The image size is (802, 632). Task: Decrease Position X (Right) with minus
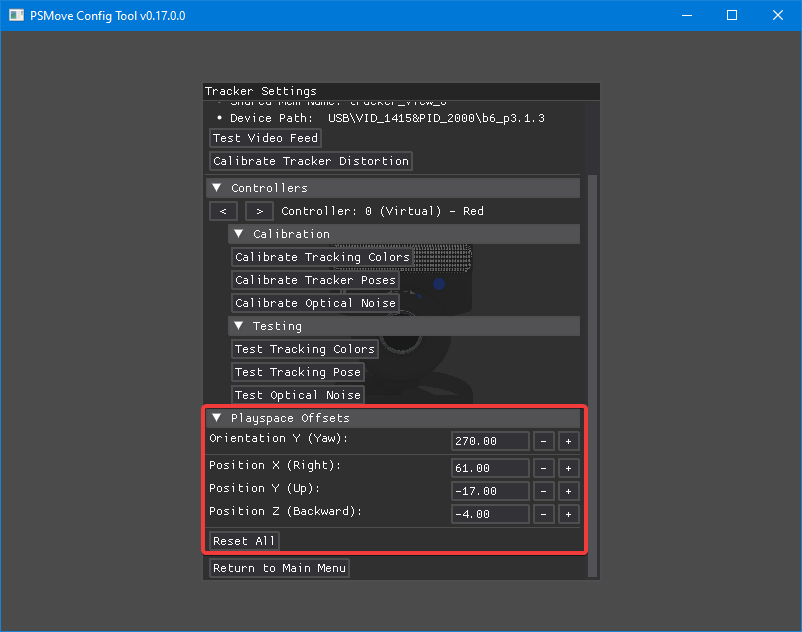(x=544, y=468)
